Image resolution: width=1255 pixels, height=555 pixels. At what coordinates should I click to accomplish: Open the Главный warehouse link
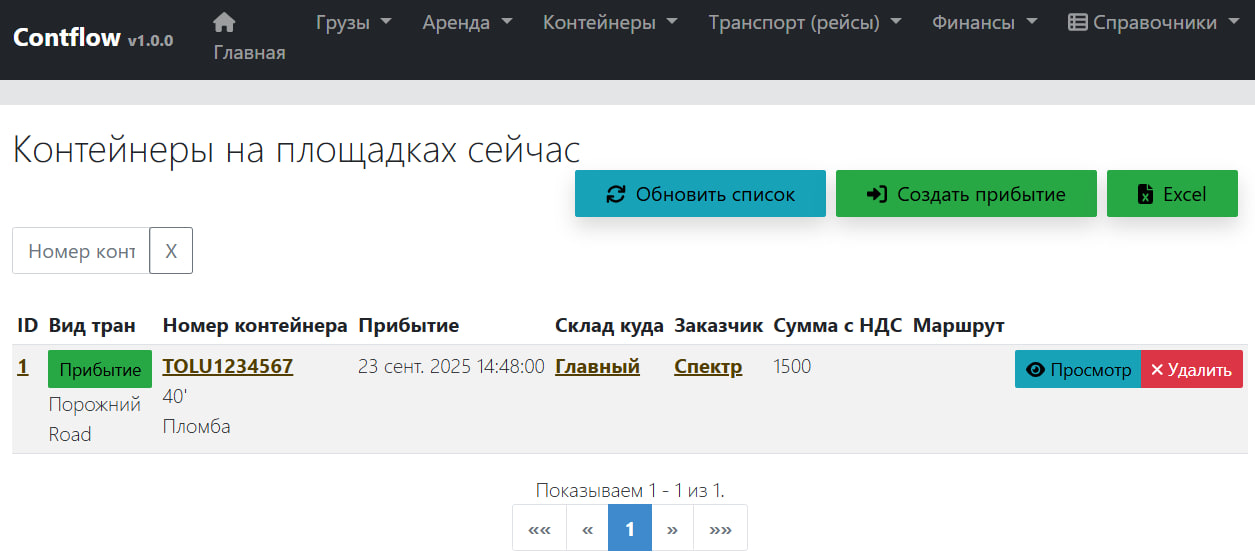pyautogui.click(x=597, y=366)
